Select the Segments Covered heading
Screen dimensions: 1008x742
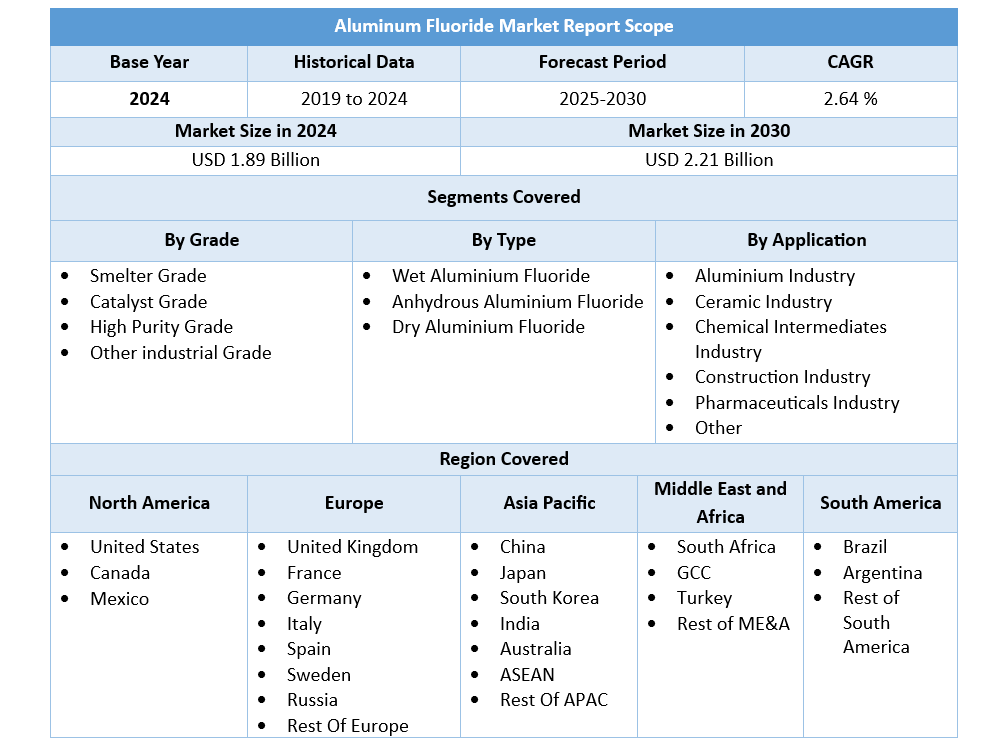point(503,197)
